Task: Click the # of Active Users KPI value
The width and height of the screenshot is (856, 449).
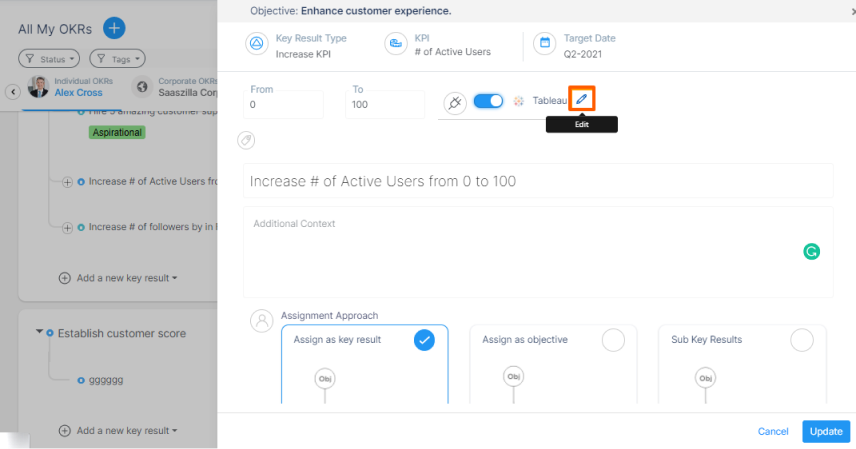Action: coord(453,52)
